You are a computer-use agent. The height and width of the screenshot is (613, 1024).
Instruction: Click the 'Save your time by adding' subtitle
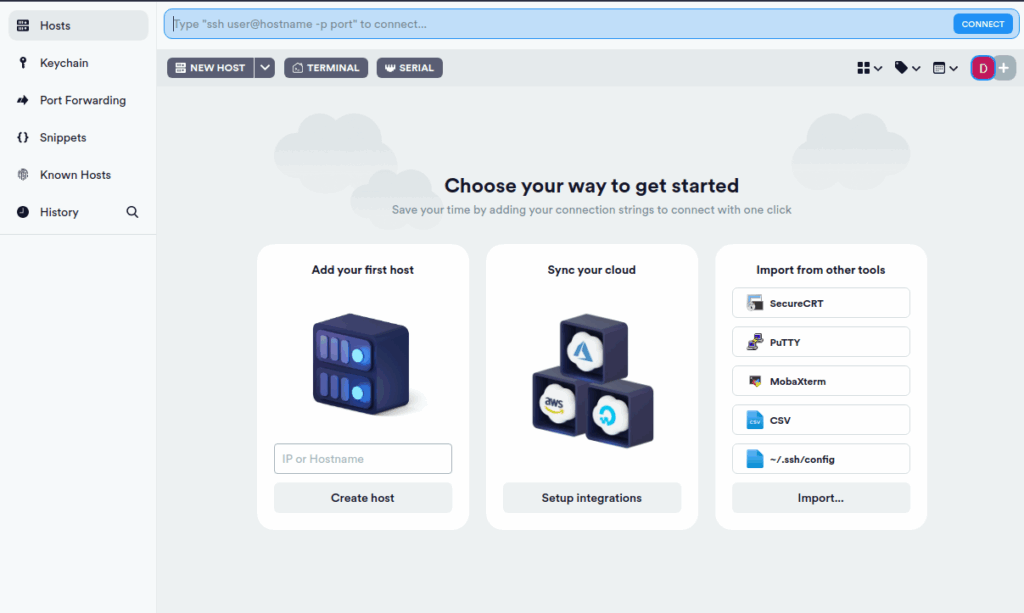pos(592,210)
